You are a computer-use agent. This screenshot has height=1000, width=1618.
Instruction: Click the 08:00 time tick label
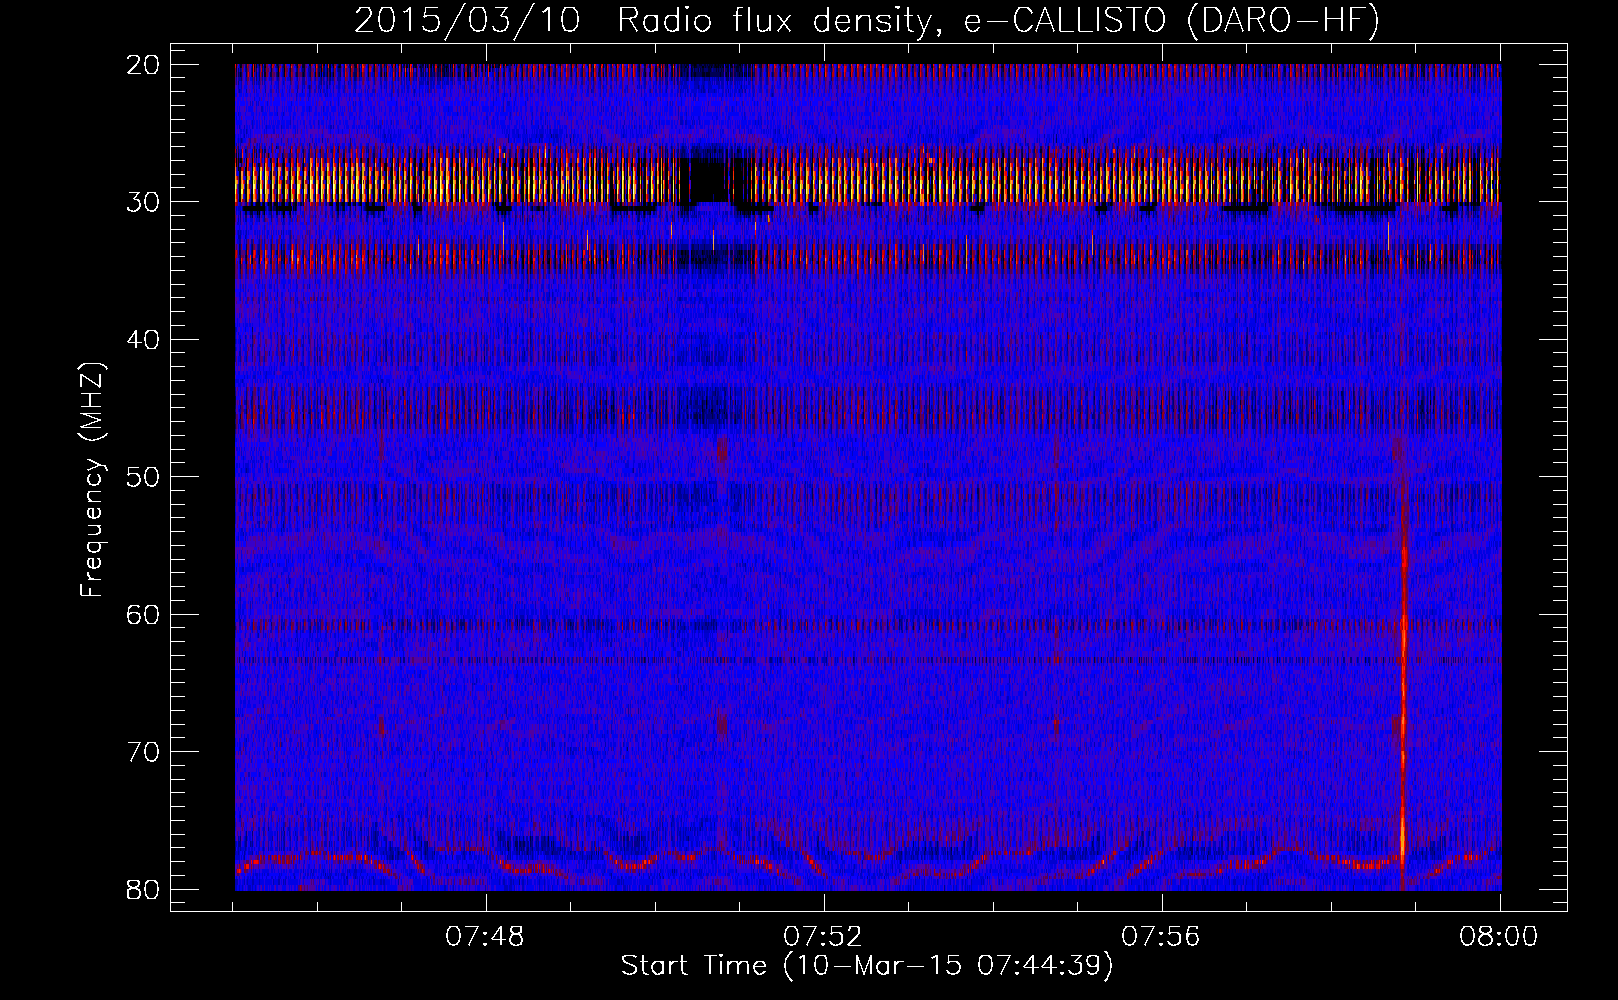[x=1499, y=937]
